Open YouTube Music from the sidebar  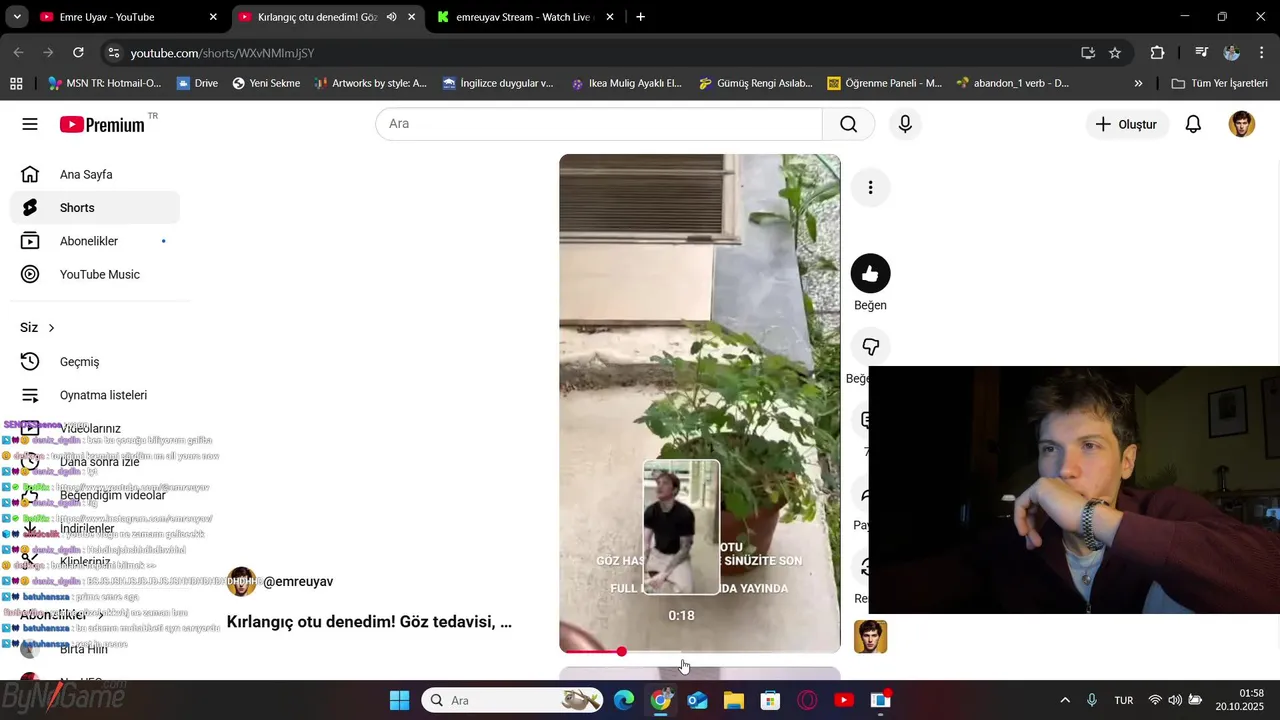click(x=95, y=274)
